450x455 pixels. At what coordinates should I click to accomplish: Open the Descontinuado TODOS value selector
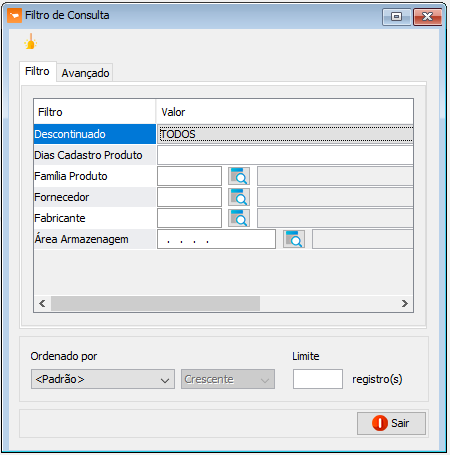(x=285, y=134)
